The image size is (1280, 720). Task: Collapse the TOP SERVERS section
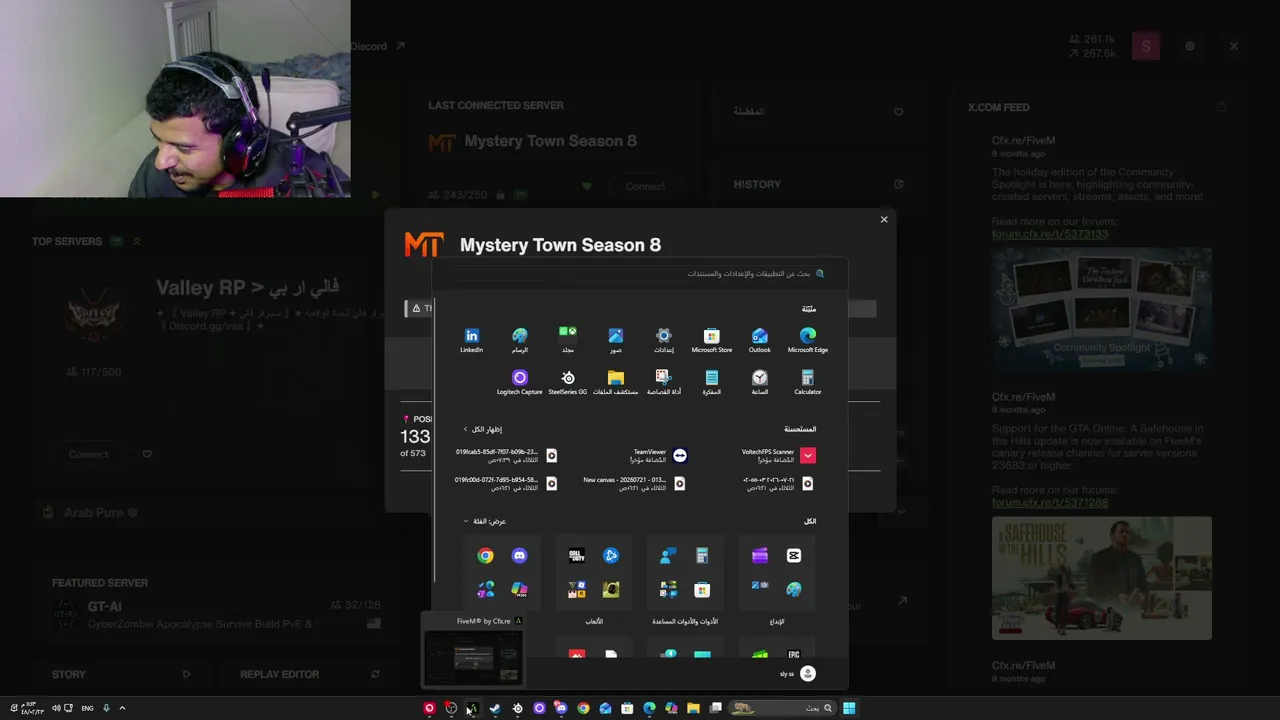(x=136, y=241)
